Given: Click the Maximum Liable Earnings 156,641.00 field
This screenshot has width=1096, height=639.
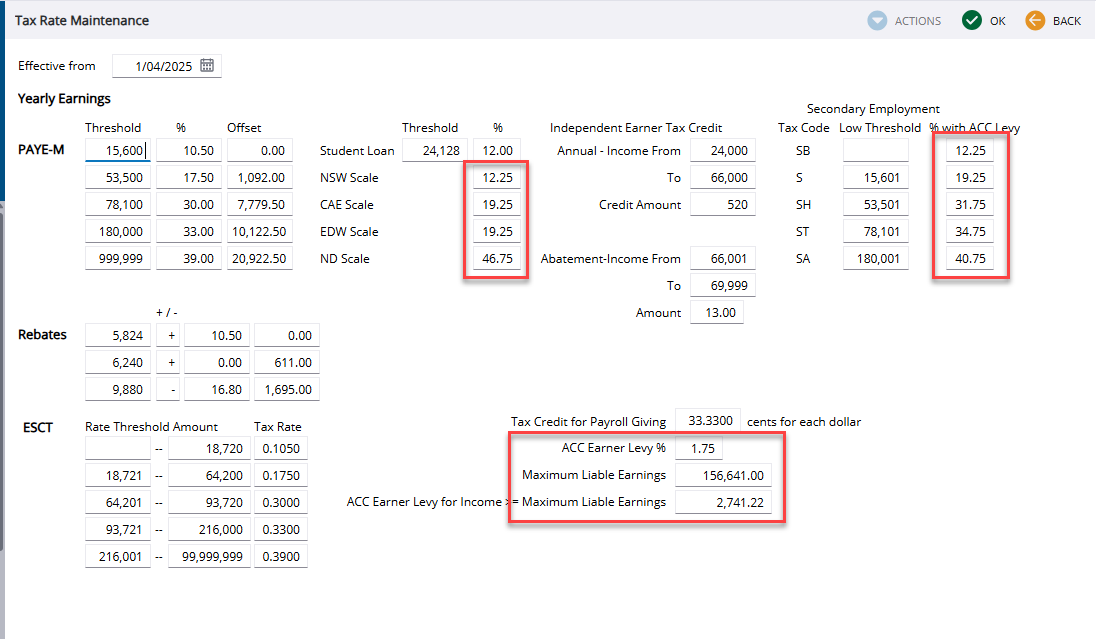Looking at the screenshot, I should (723, 476).
